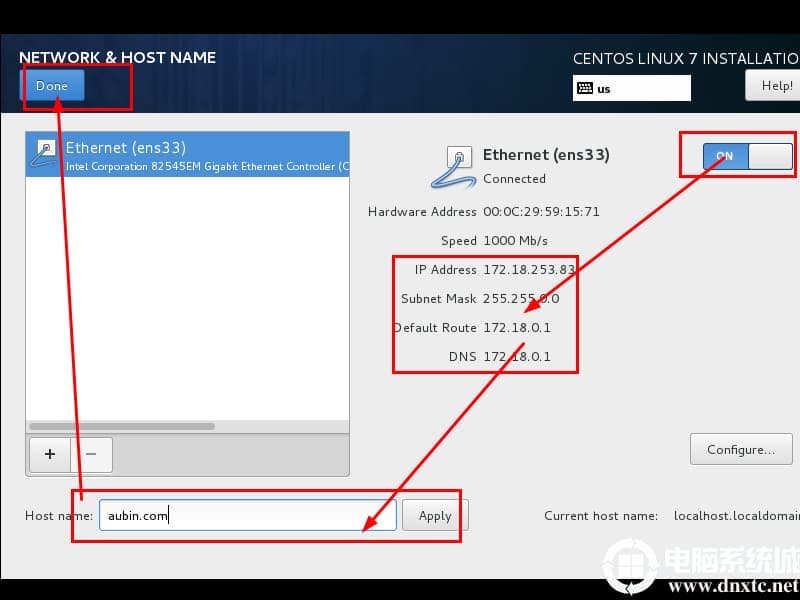Click the us keyboard layout indicator
800x600 pixels.
pos(632,88)
